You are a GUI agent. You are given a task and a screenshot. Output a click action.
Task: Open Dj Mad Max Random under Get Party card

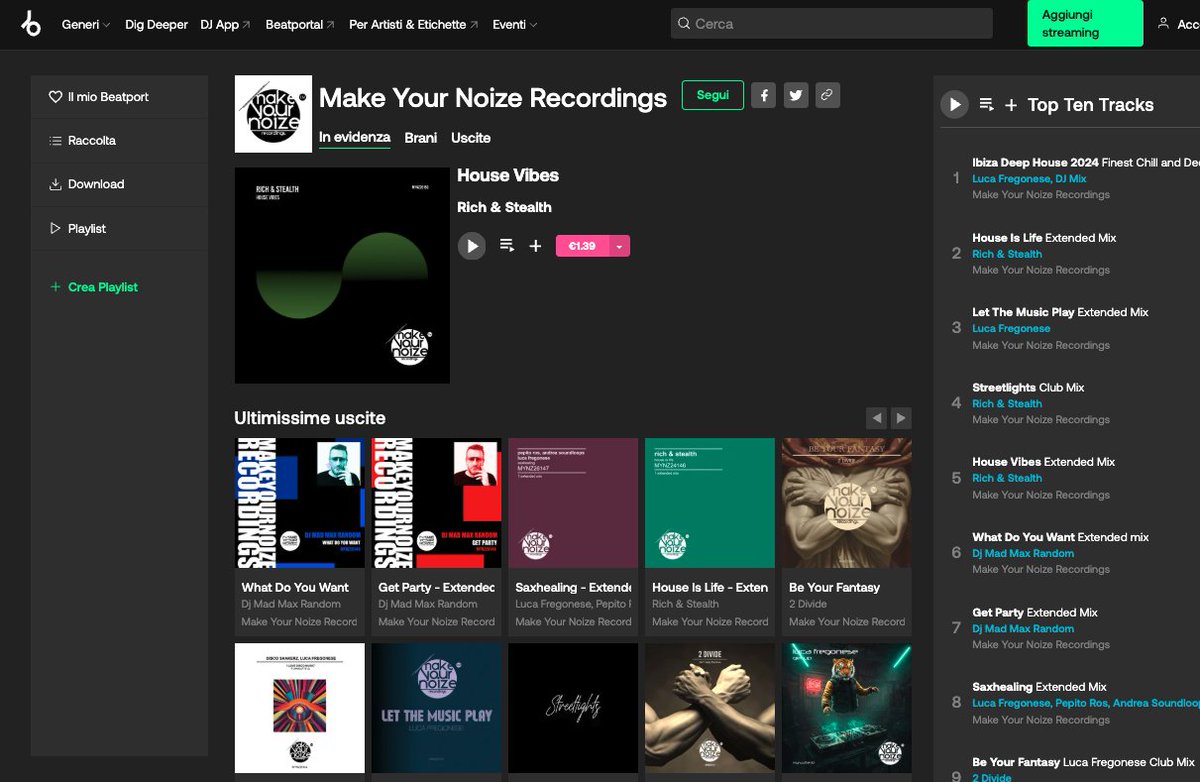[428, 604]
